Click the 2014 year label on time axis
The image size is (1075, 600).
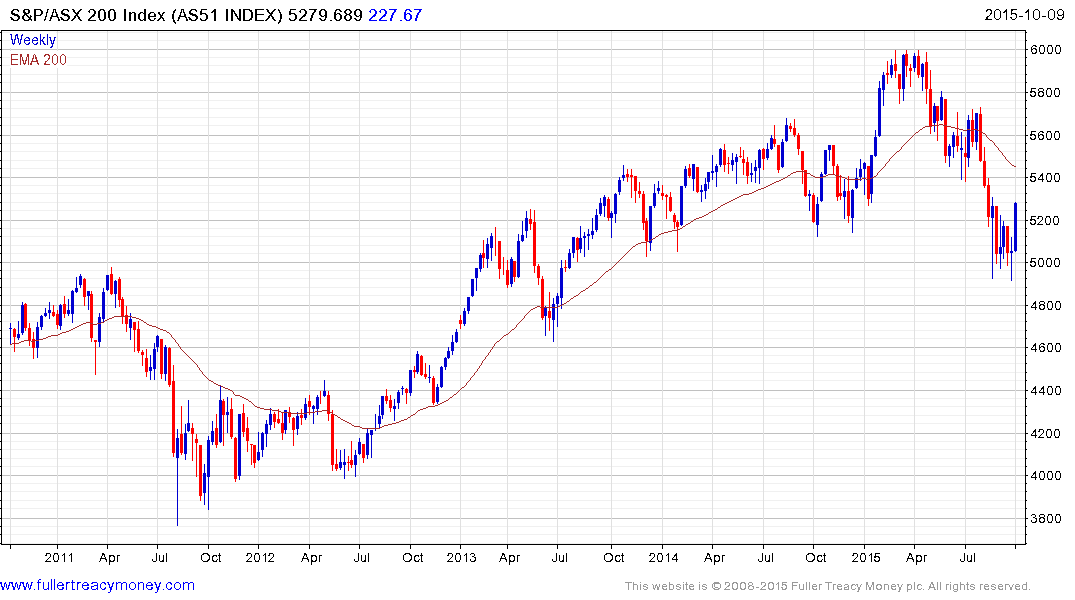[663, 557]
